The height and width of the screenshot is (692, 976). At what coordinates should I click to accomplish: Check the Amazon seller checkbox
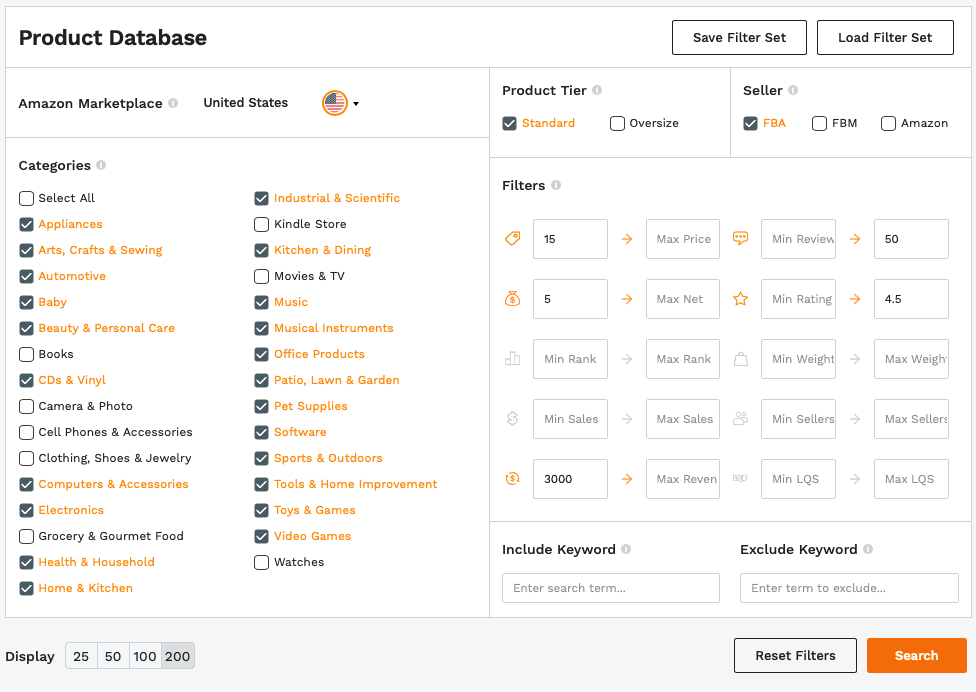click(x=888, y=123)
